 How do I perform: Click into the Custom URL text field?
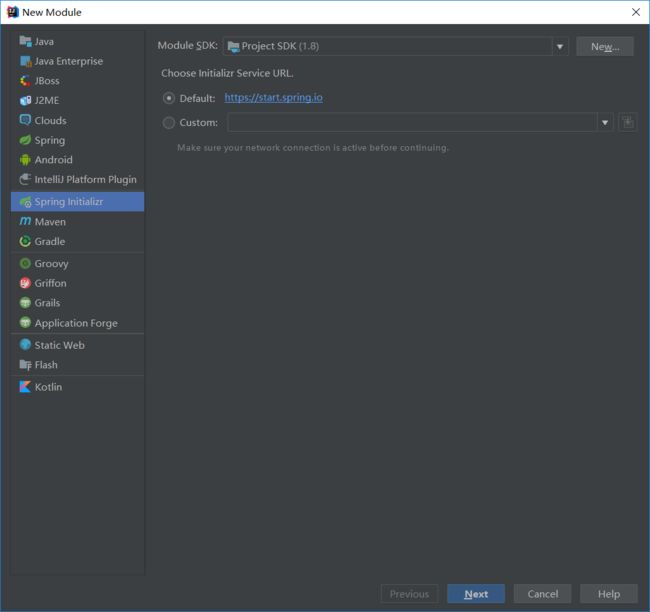click(x=412, y=123)
